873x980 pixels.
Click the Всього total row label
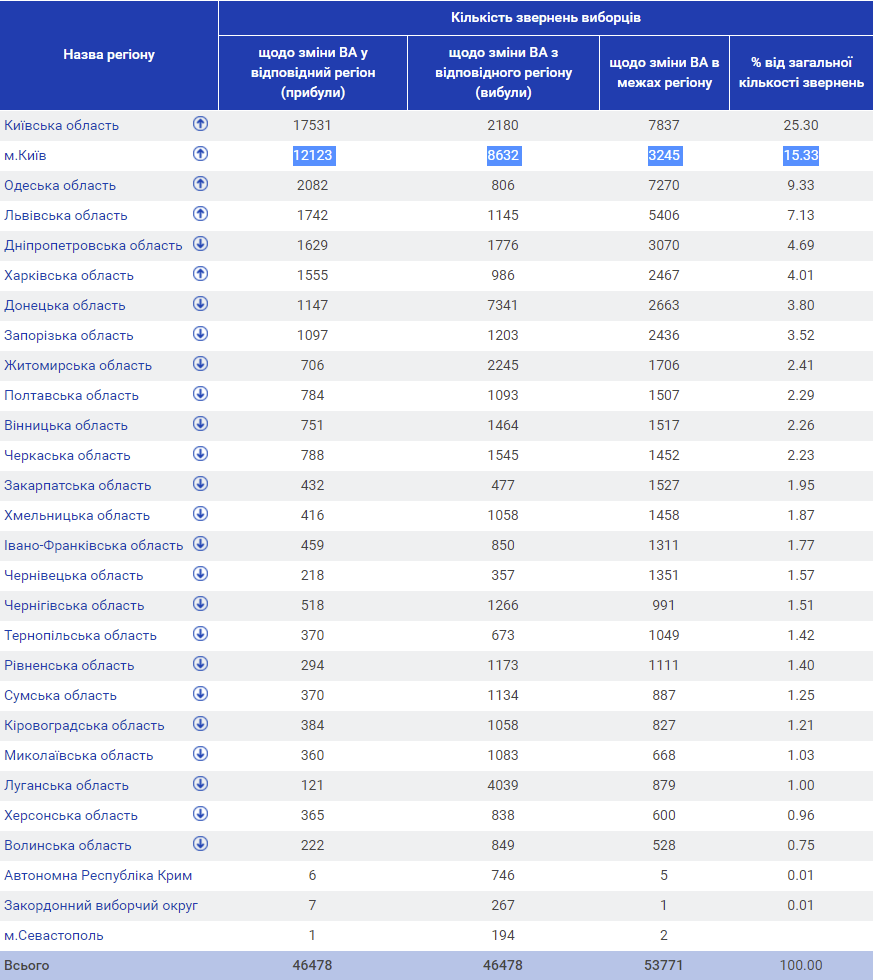[x=27, y=966]
